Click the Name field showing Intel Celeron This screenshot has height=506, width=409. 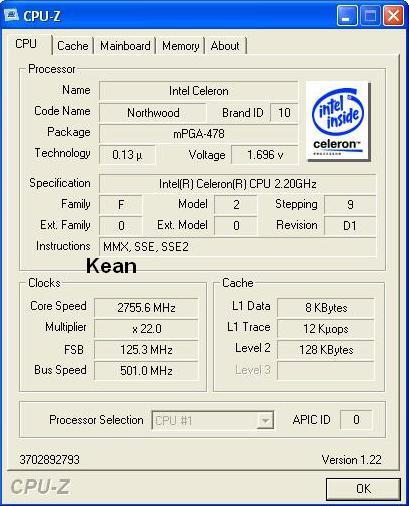(199, 91)
